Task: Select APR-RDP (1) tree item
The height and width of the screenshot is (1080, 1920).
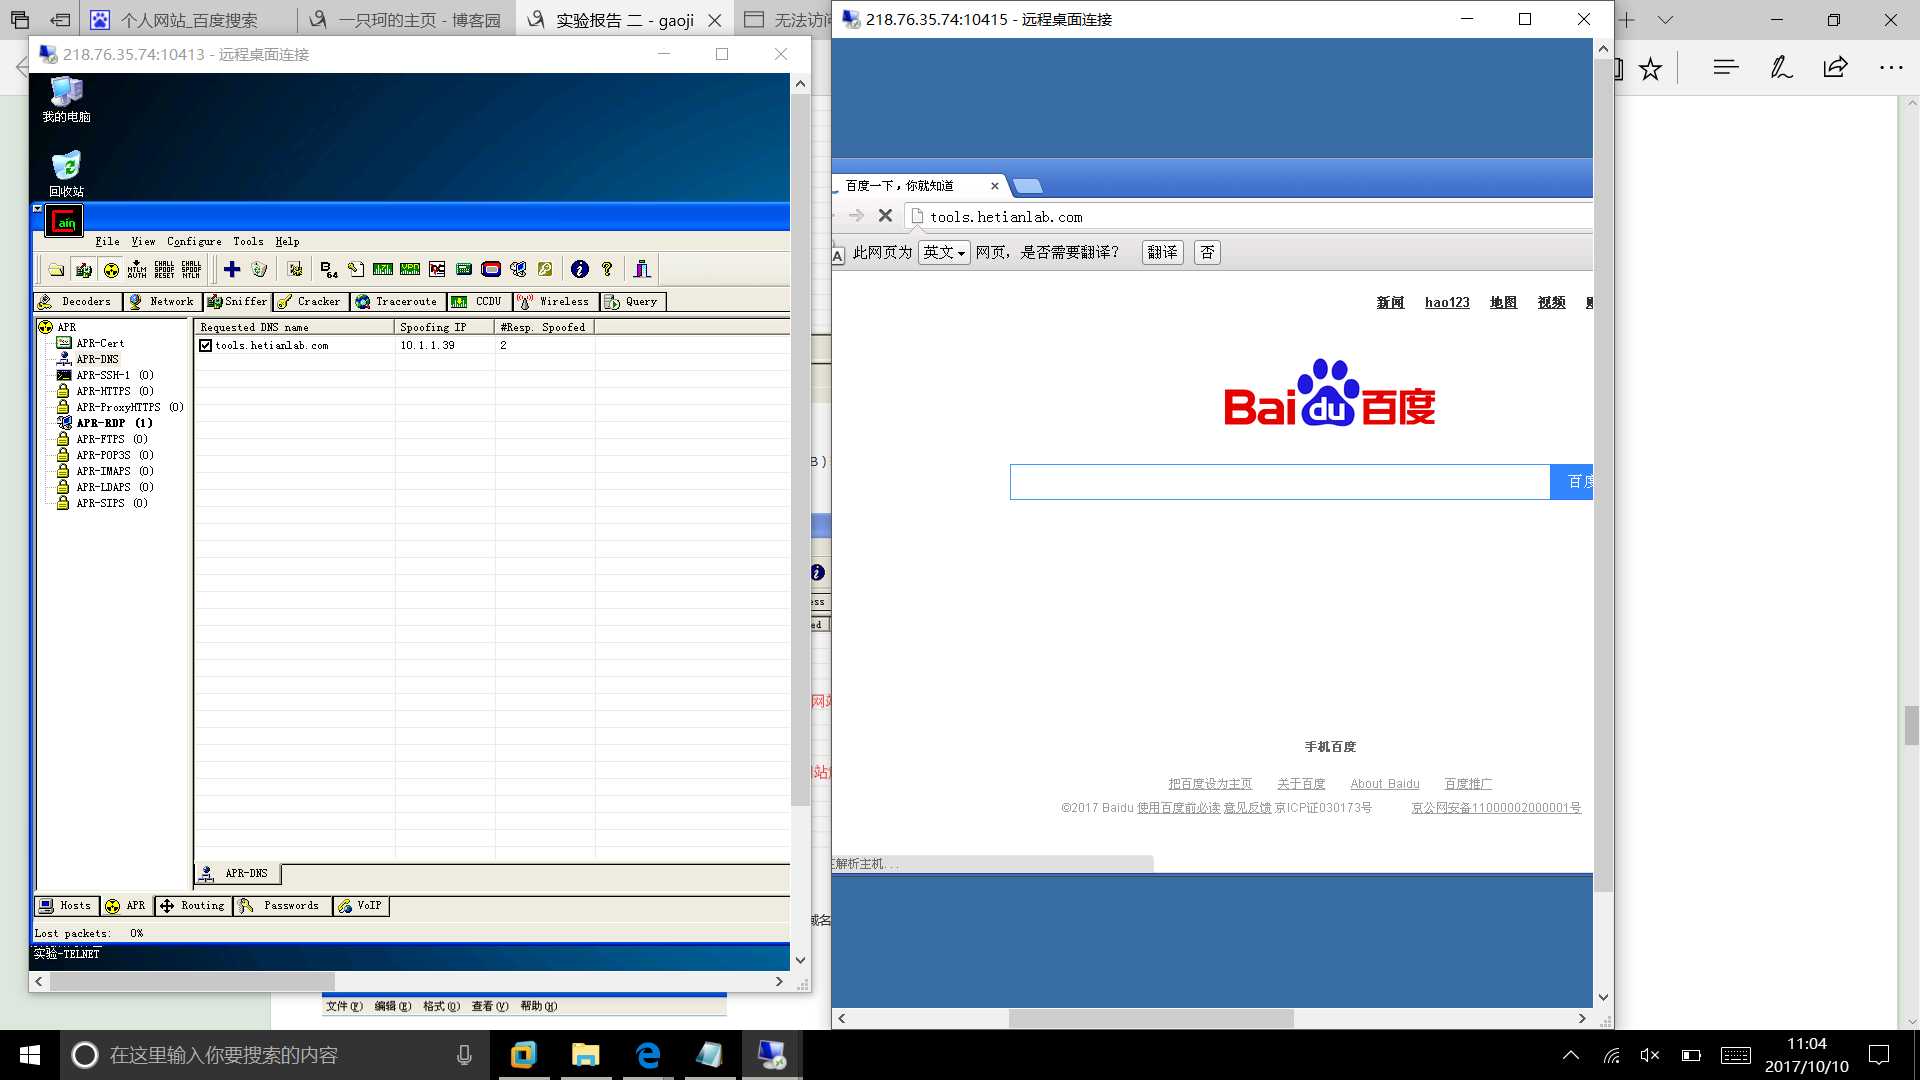Action: pyautogui.click(x=105, y=423)
